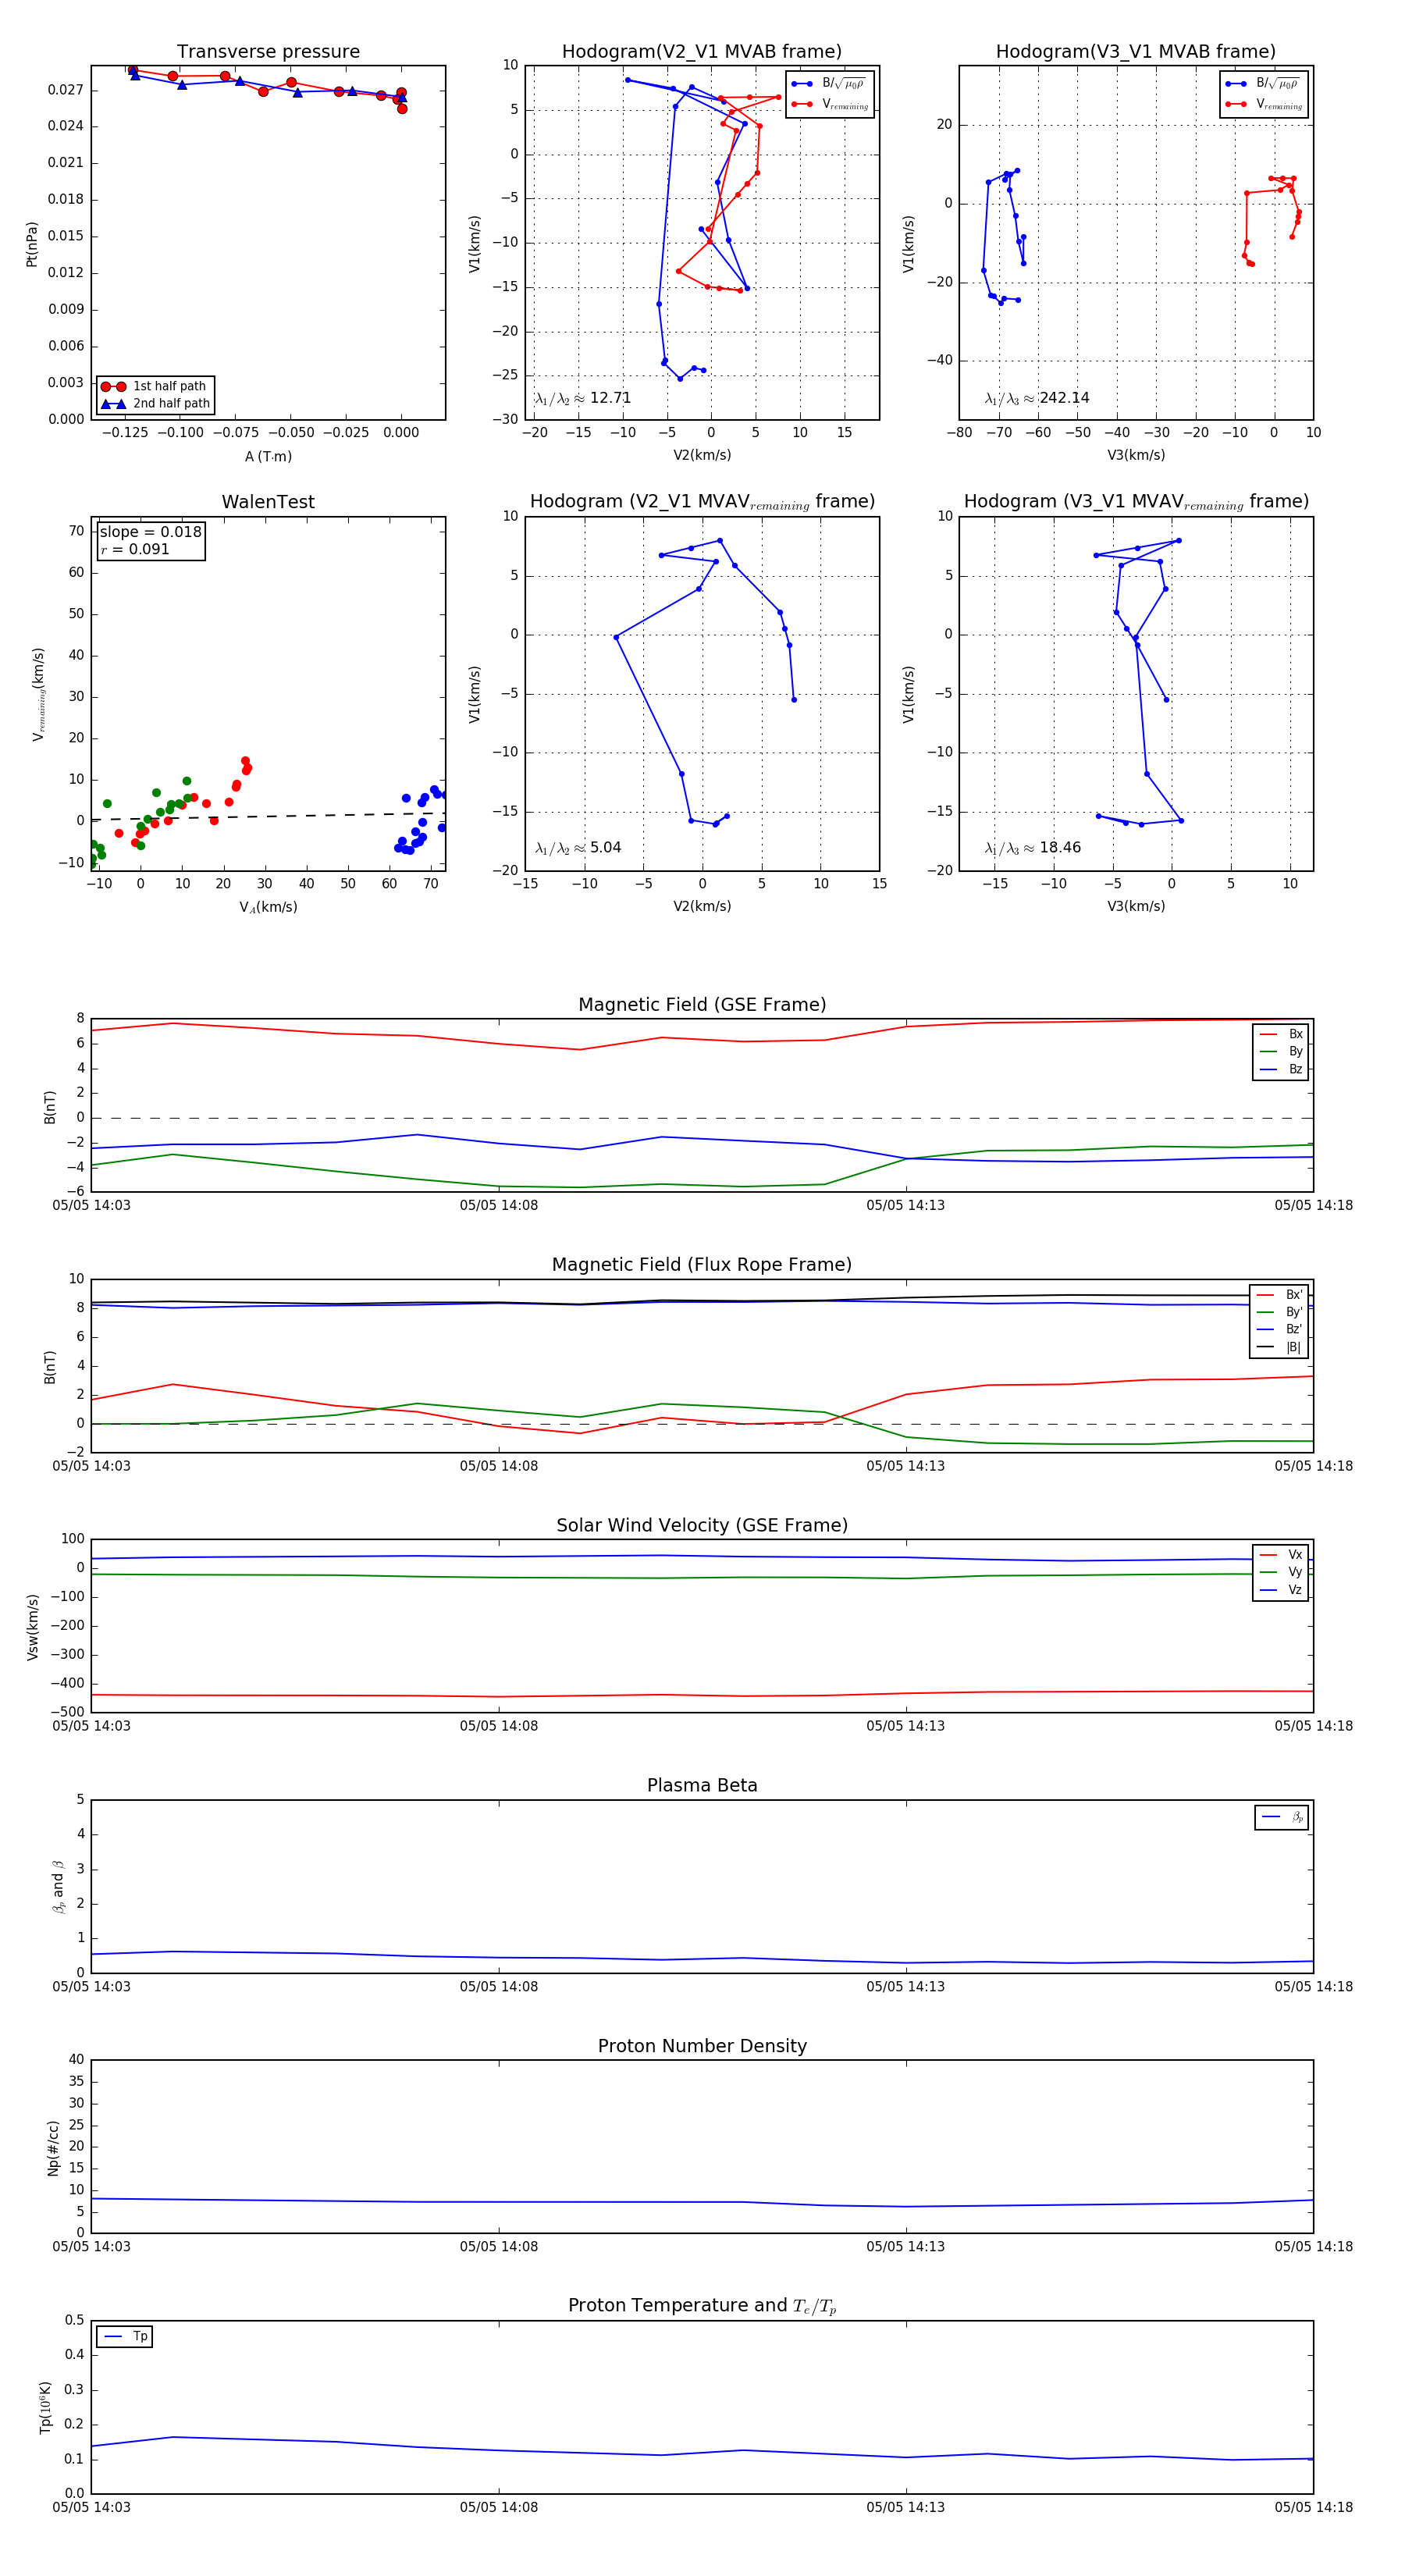The image size is (1405, 2576).
Task: Click the βp legend entry in Plasma Beta plot
Action: [1282, 1817]
